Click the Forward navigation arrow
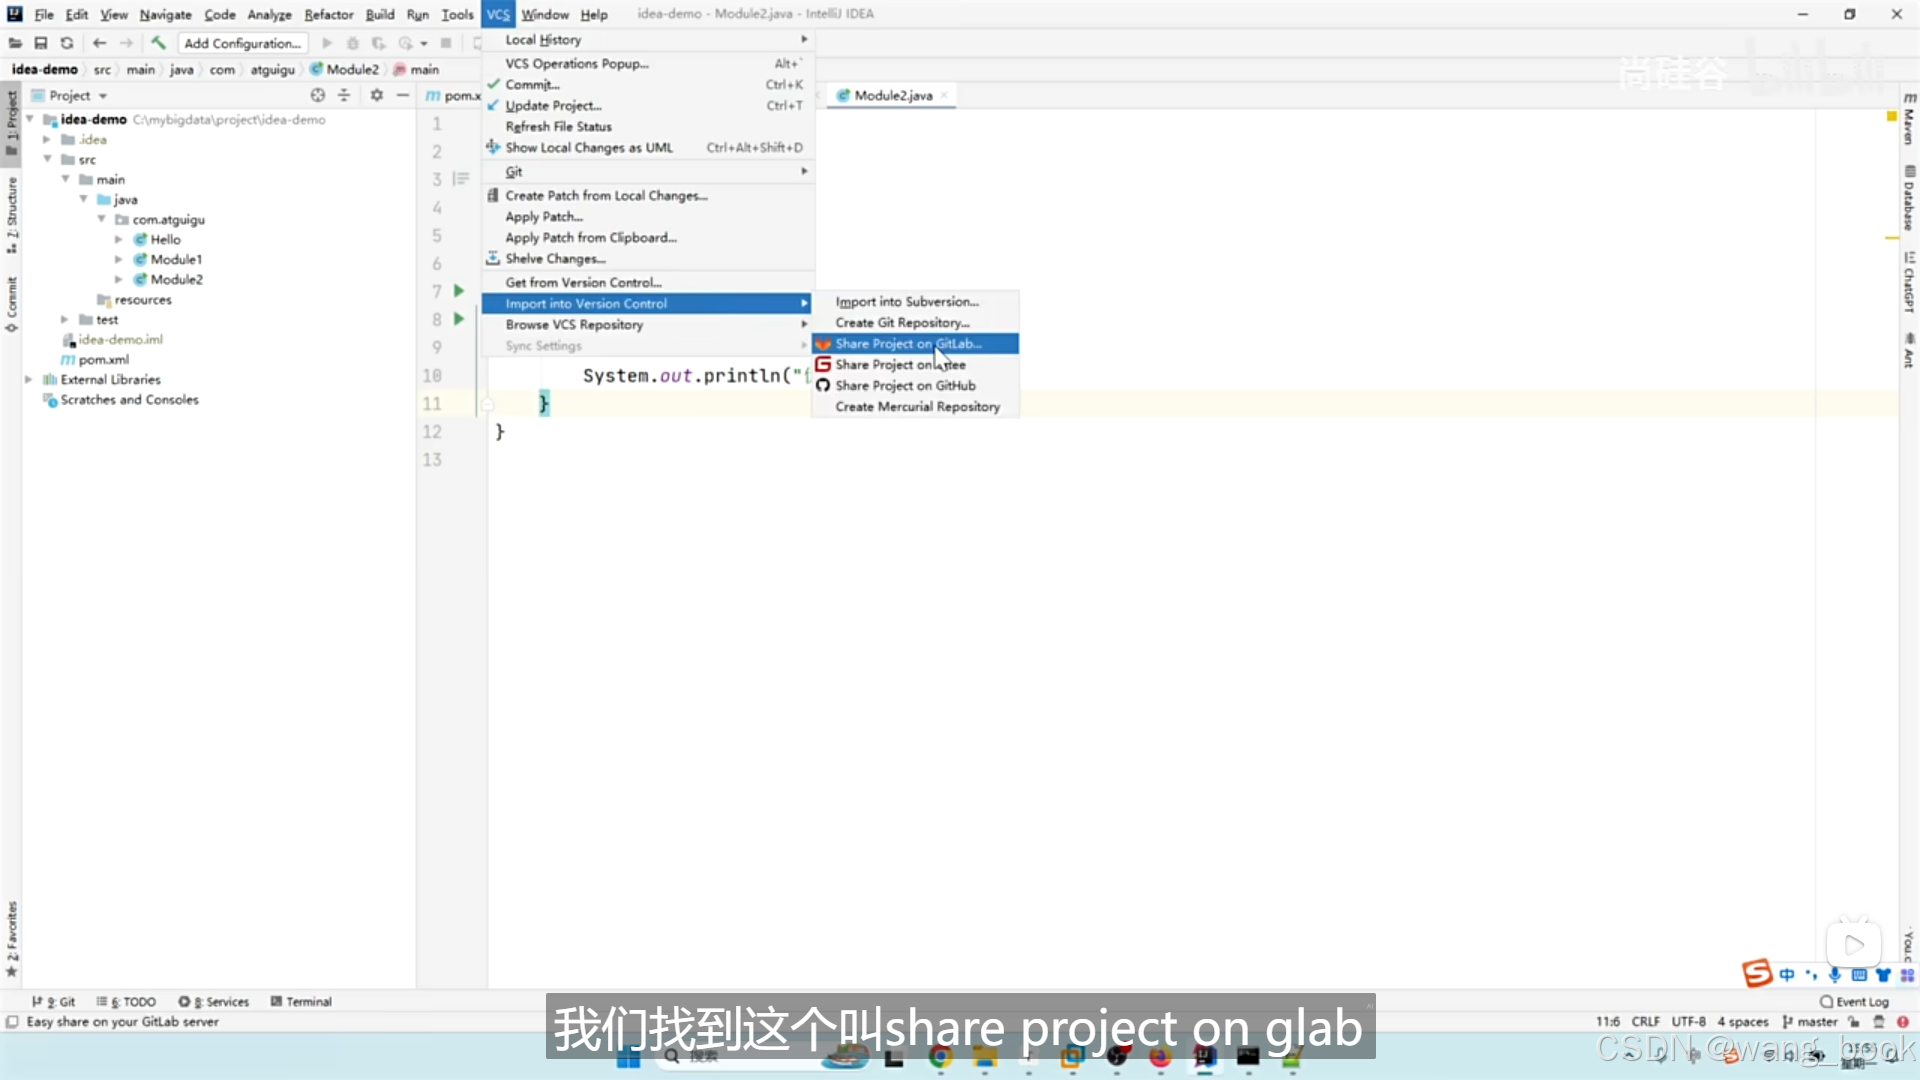 tap(126, 43)
